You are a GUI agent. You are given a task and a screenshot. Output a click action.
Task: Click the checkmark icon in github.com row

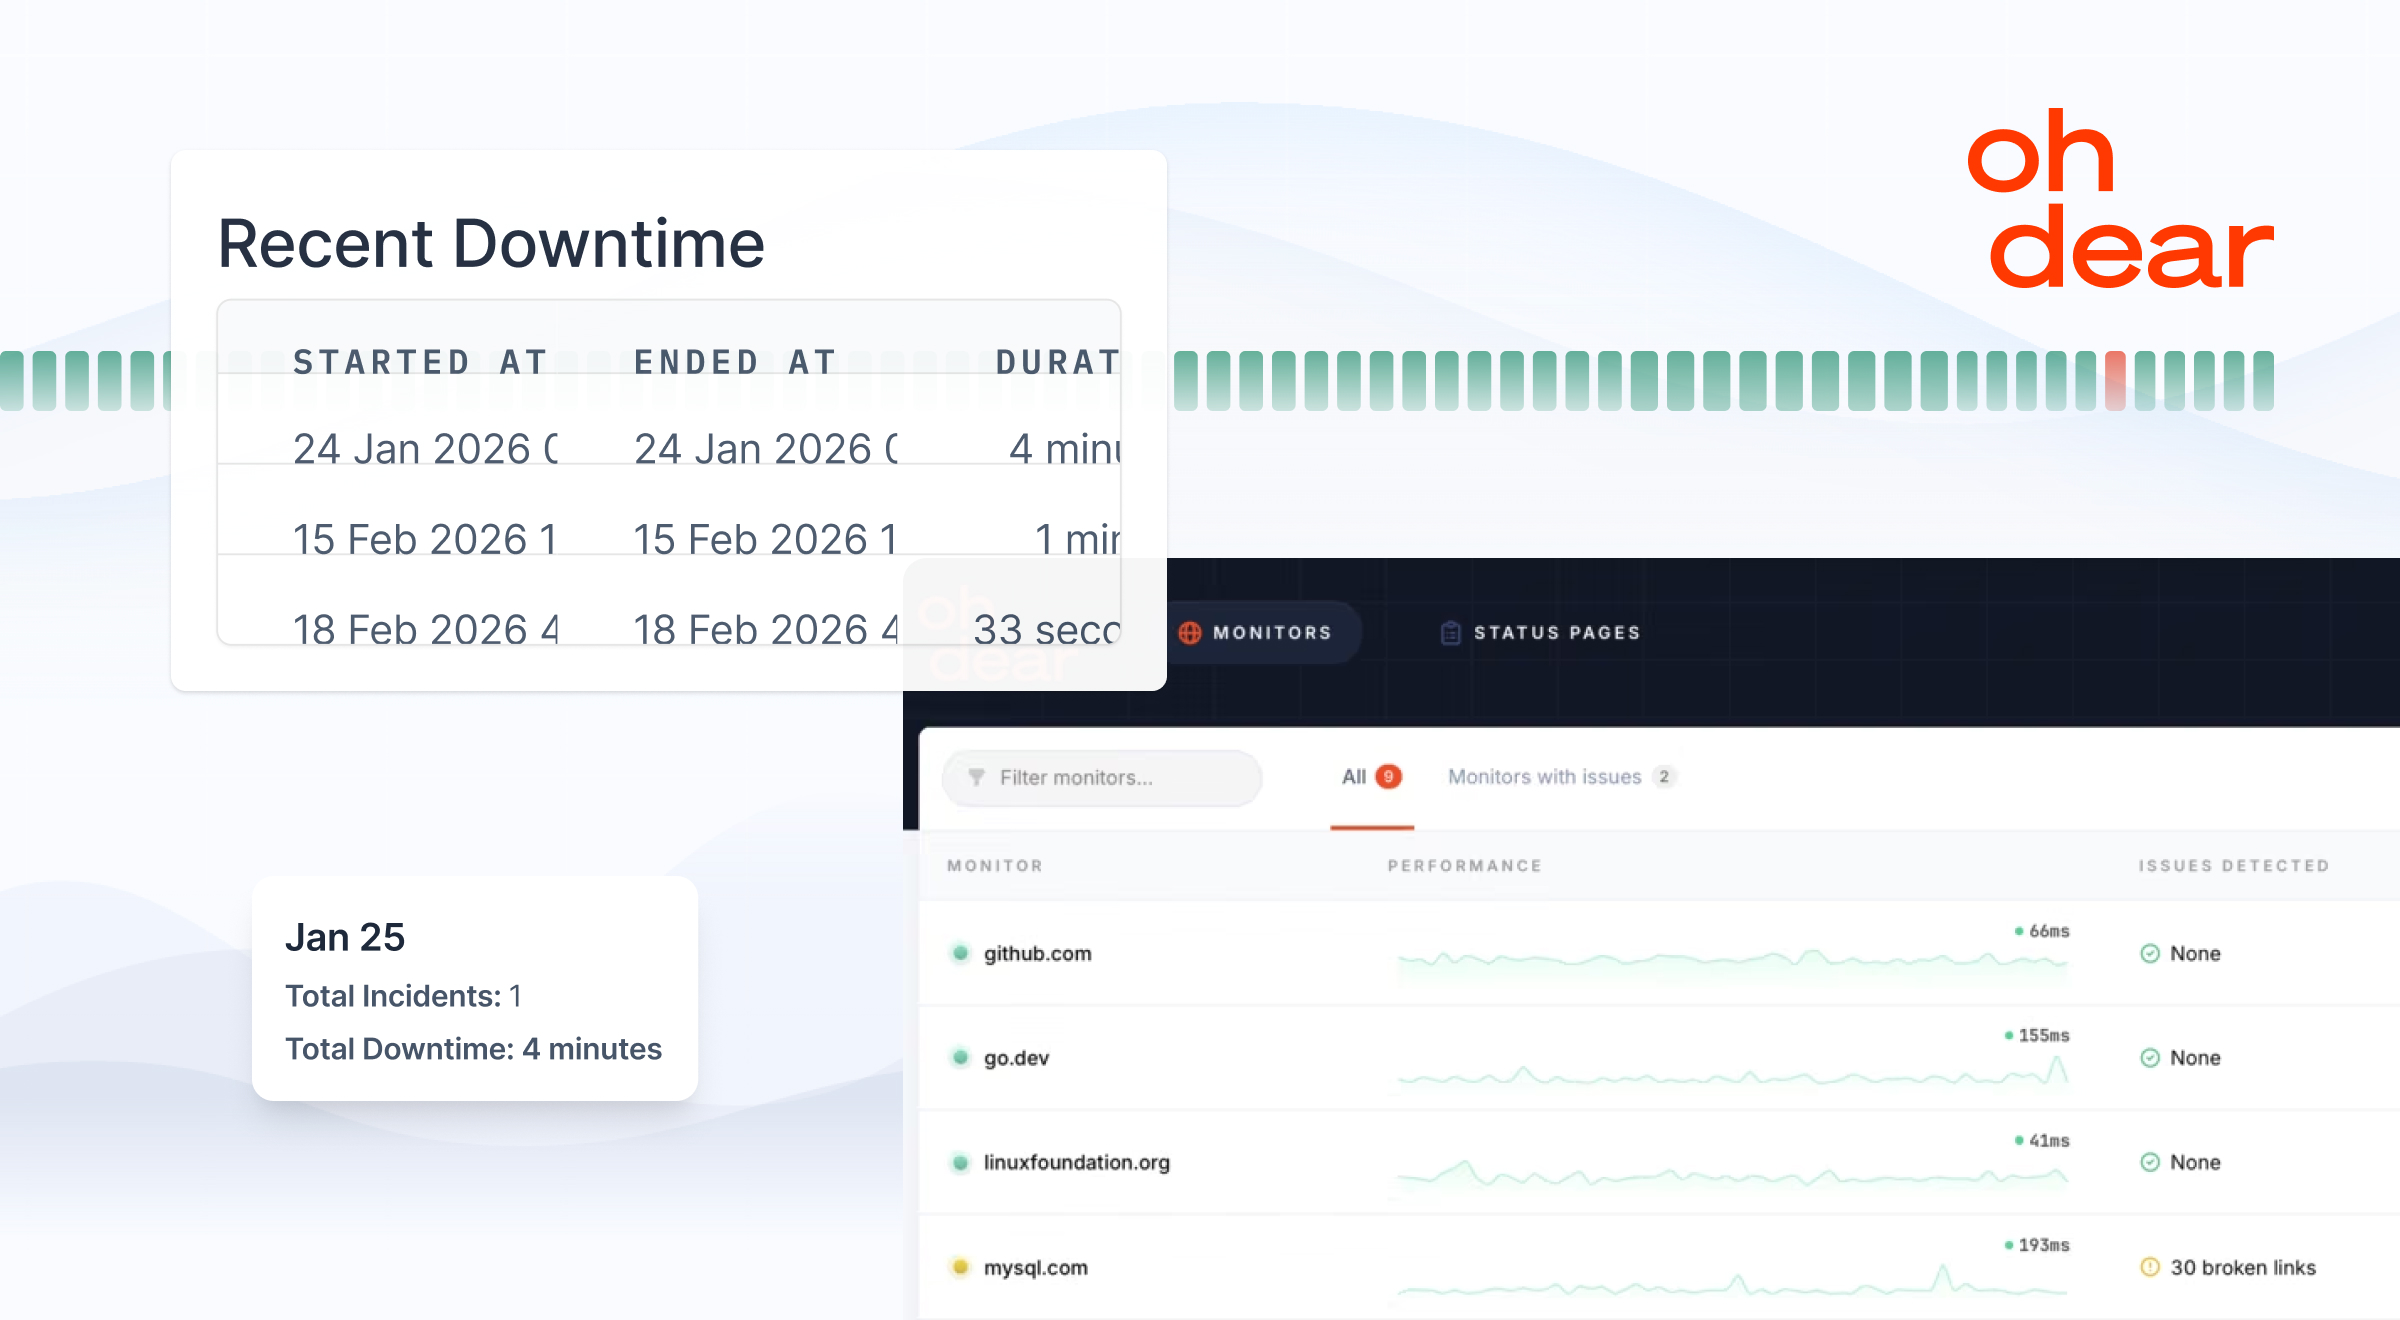pos(2150,954)
